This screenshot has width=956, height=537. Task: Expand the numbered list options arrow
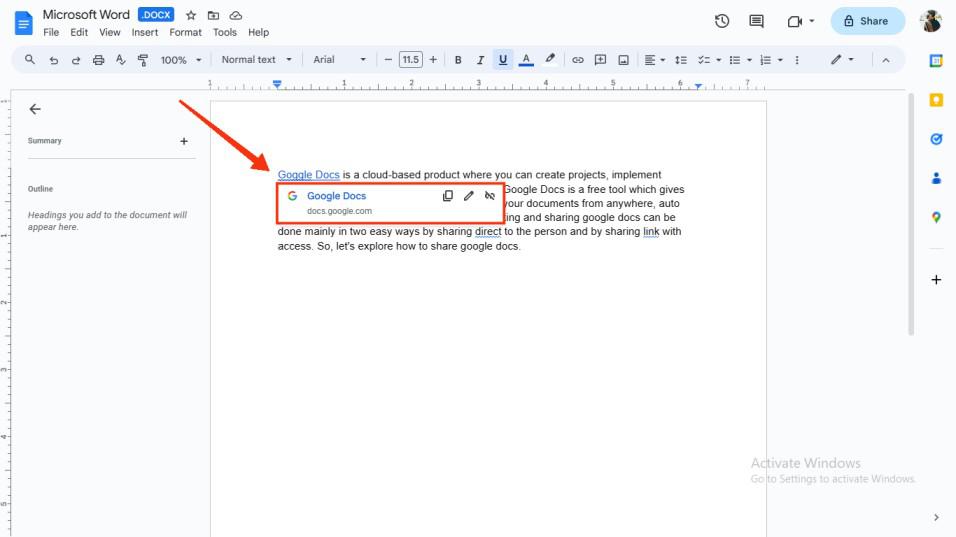780,60
